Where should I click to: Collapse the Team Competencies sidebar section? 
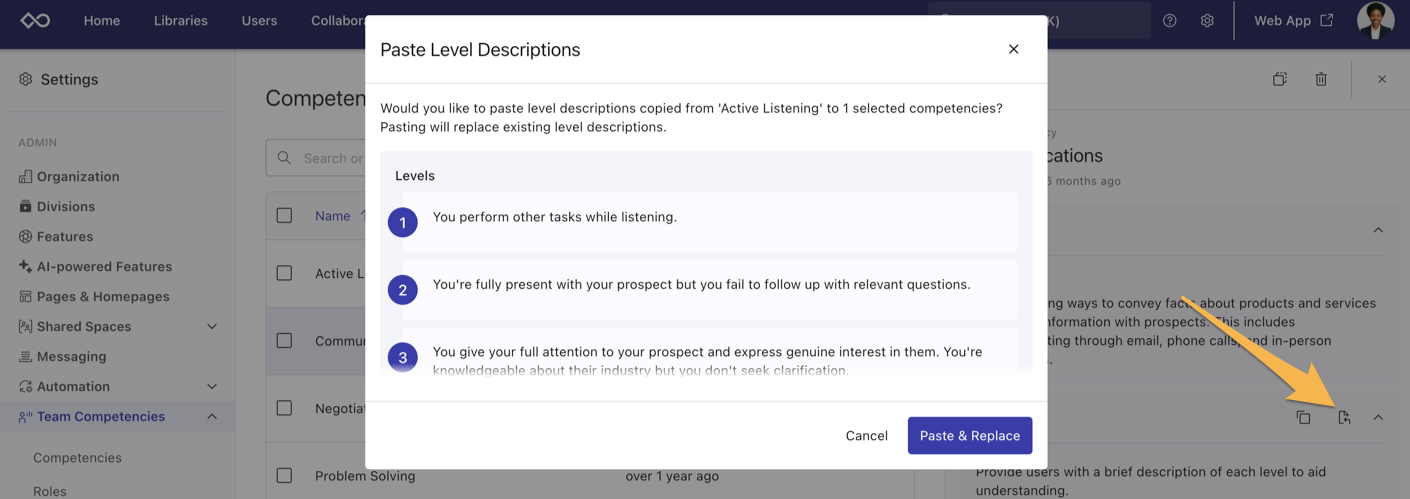(x=212, y=417)
